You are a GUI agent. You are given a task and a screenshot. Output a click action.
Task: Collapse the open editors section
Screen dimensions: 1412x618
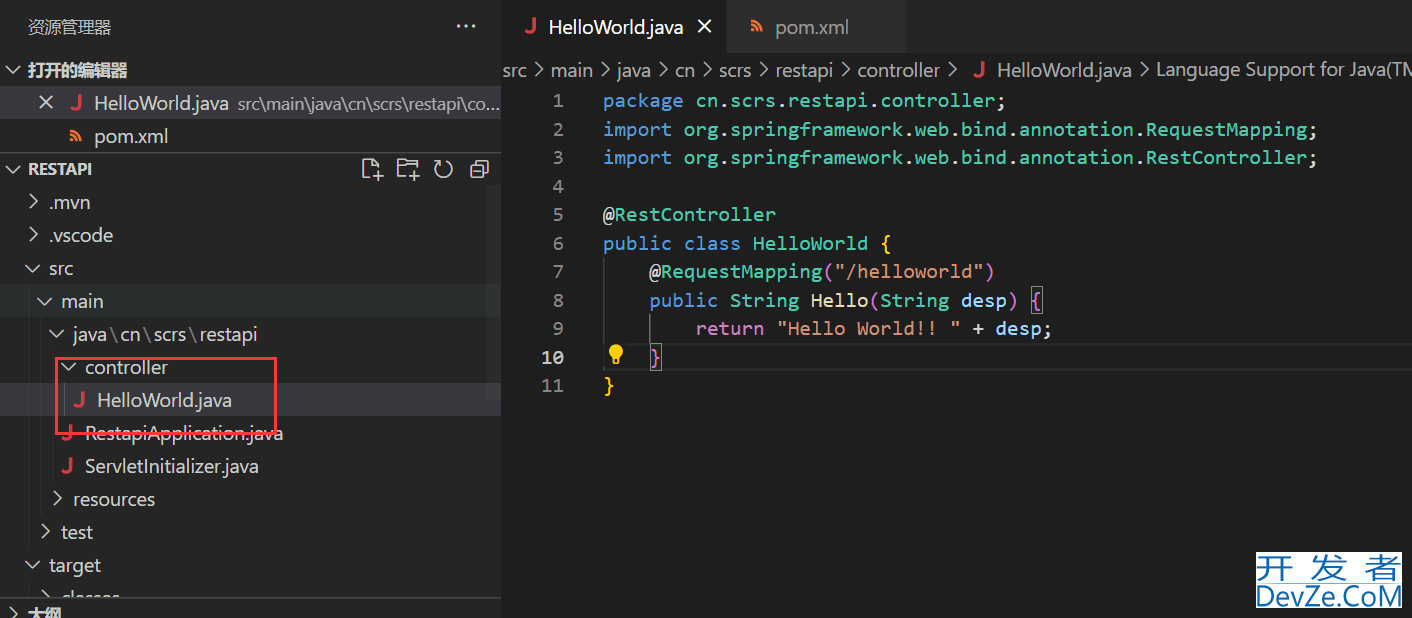click(x=13, y=70)
